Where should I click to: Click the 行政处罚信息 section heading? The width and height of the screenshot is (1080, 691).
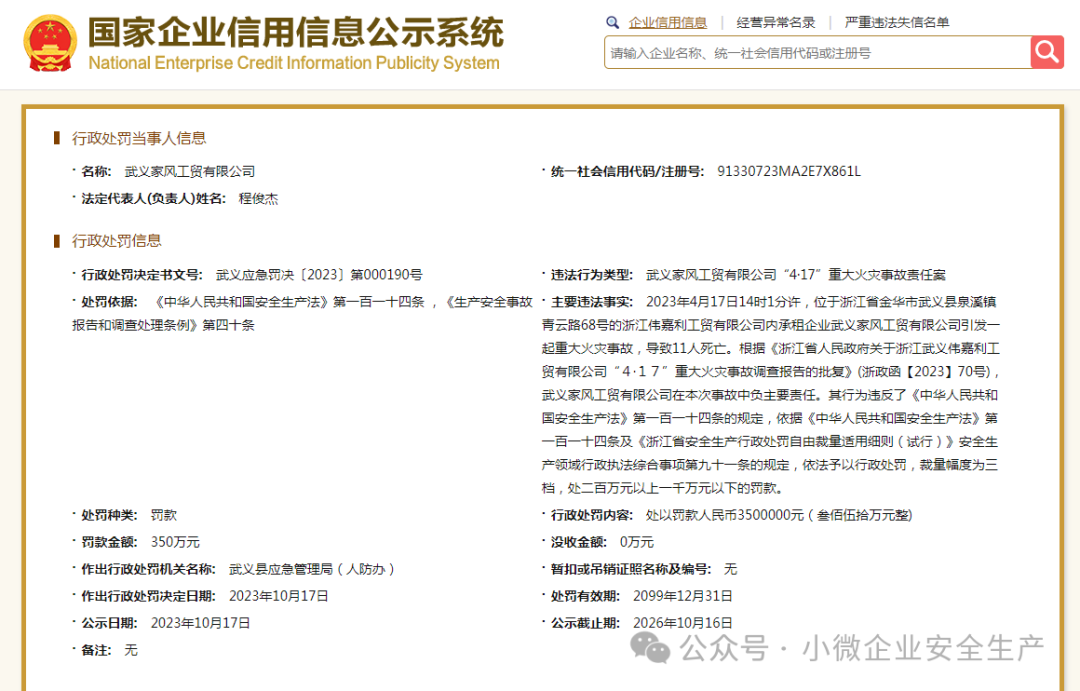coord(116,241)
